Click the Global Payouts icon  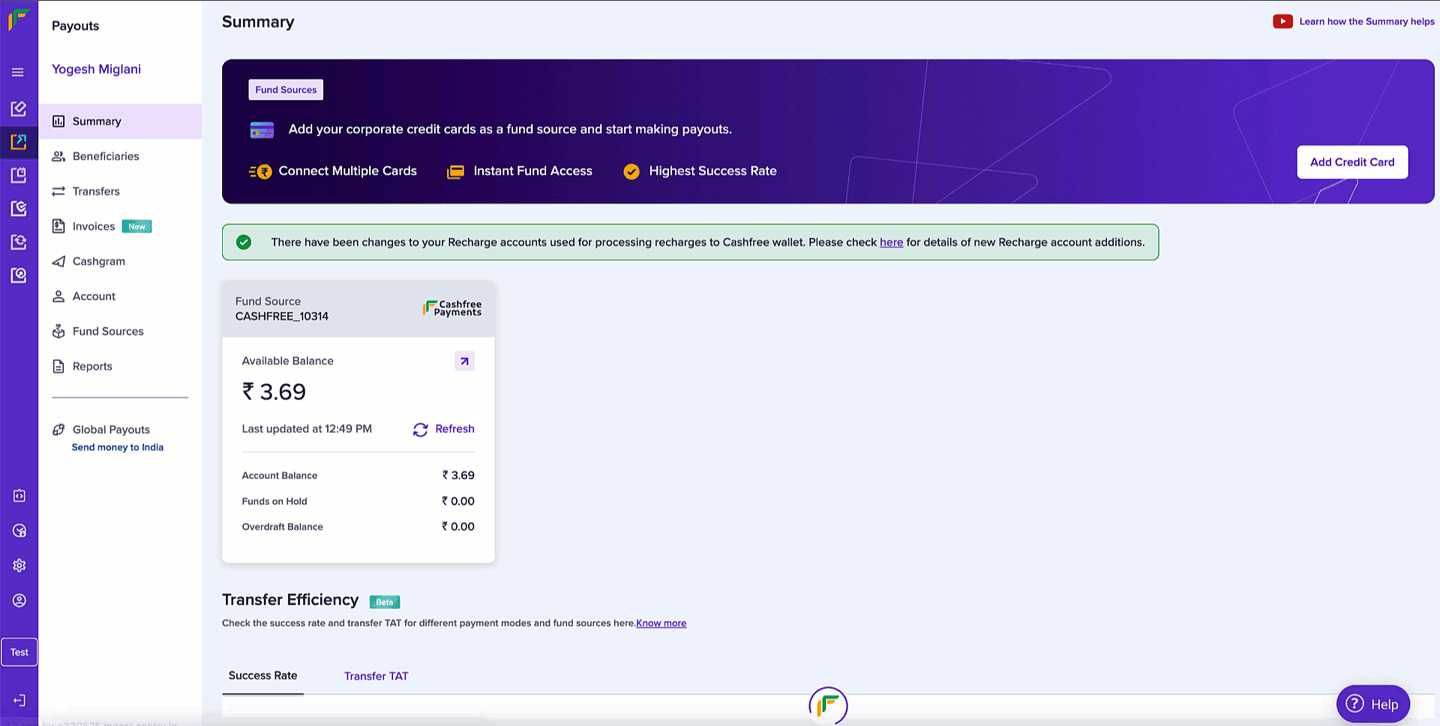coord(58,429)
